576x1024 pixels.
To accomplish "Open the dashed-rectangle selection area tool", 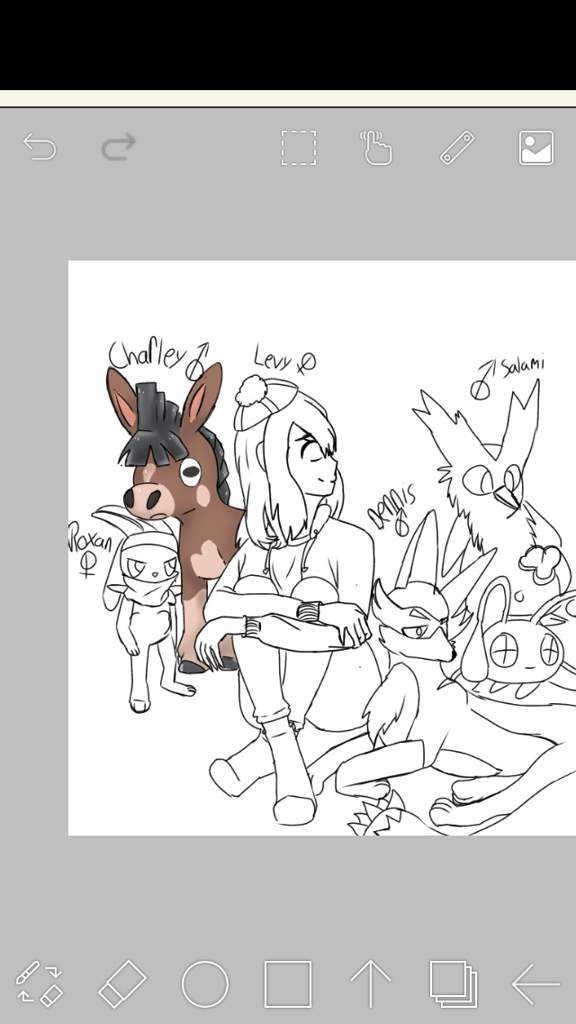I will pos(298,148).
